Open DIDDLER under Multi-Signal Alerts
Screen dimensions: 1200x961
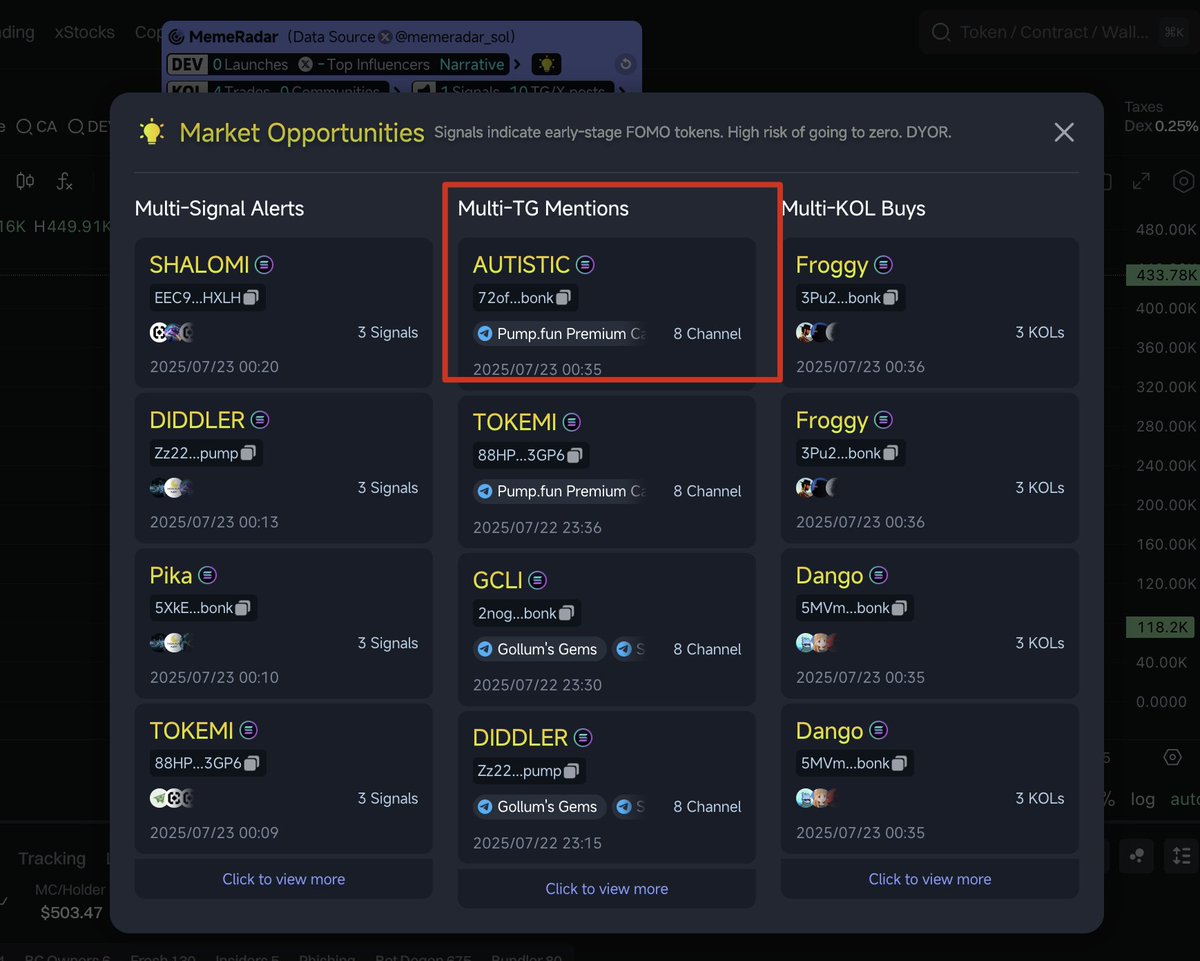pos(197,420)
